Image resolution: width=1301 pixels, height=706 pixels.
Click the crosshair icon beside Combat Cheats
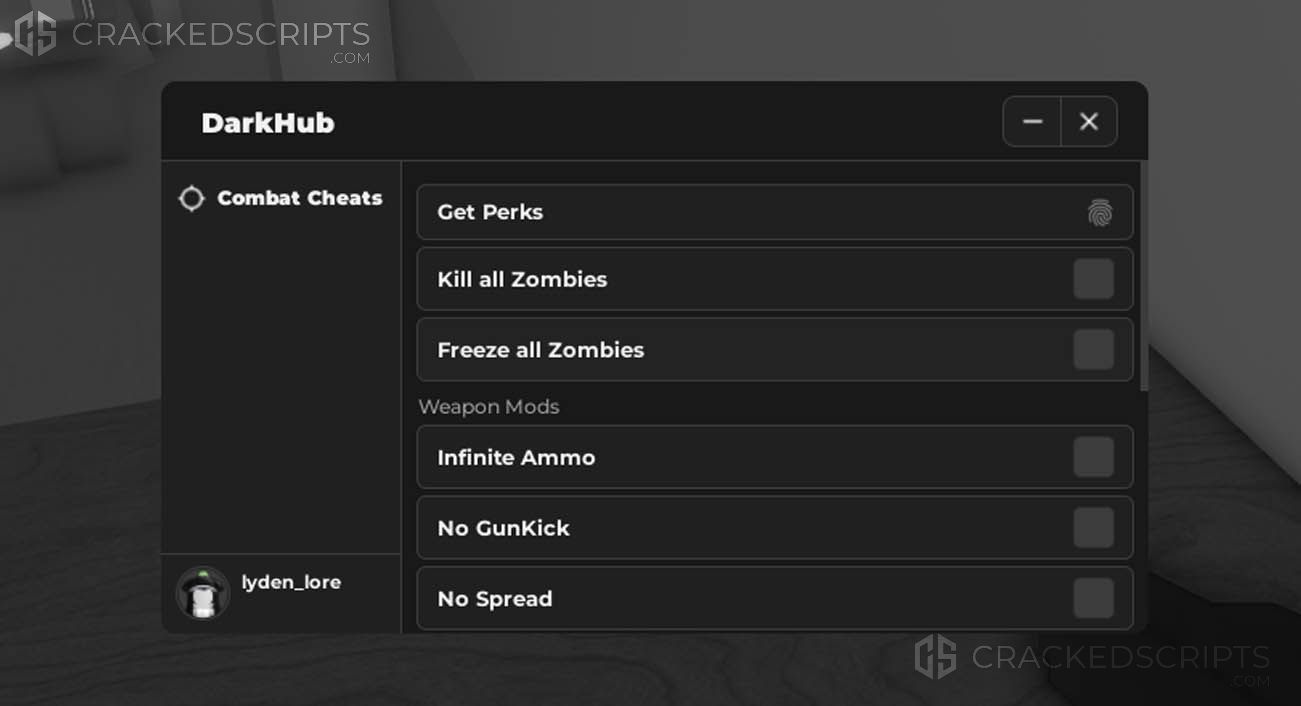coord(191,198)
